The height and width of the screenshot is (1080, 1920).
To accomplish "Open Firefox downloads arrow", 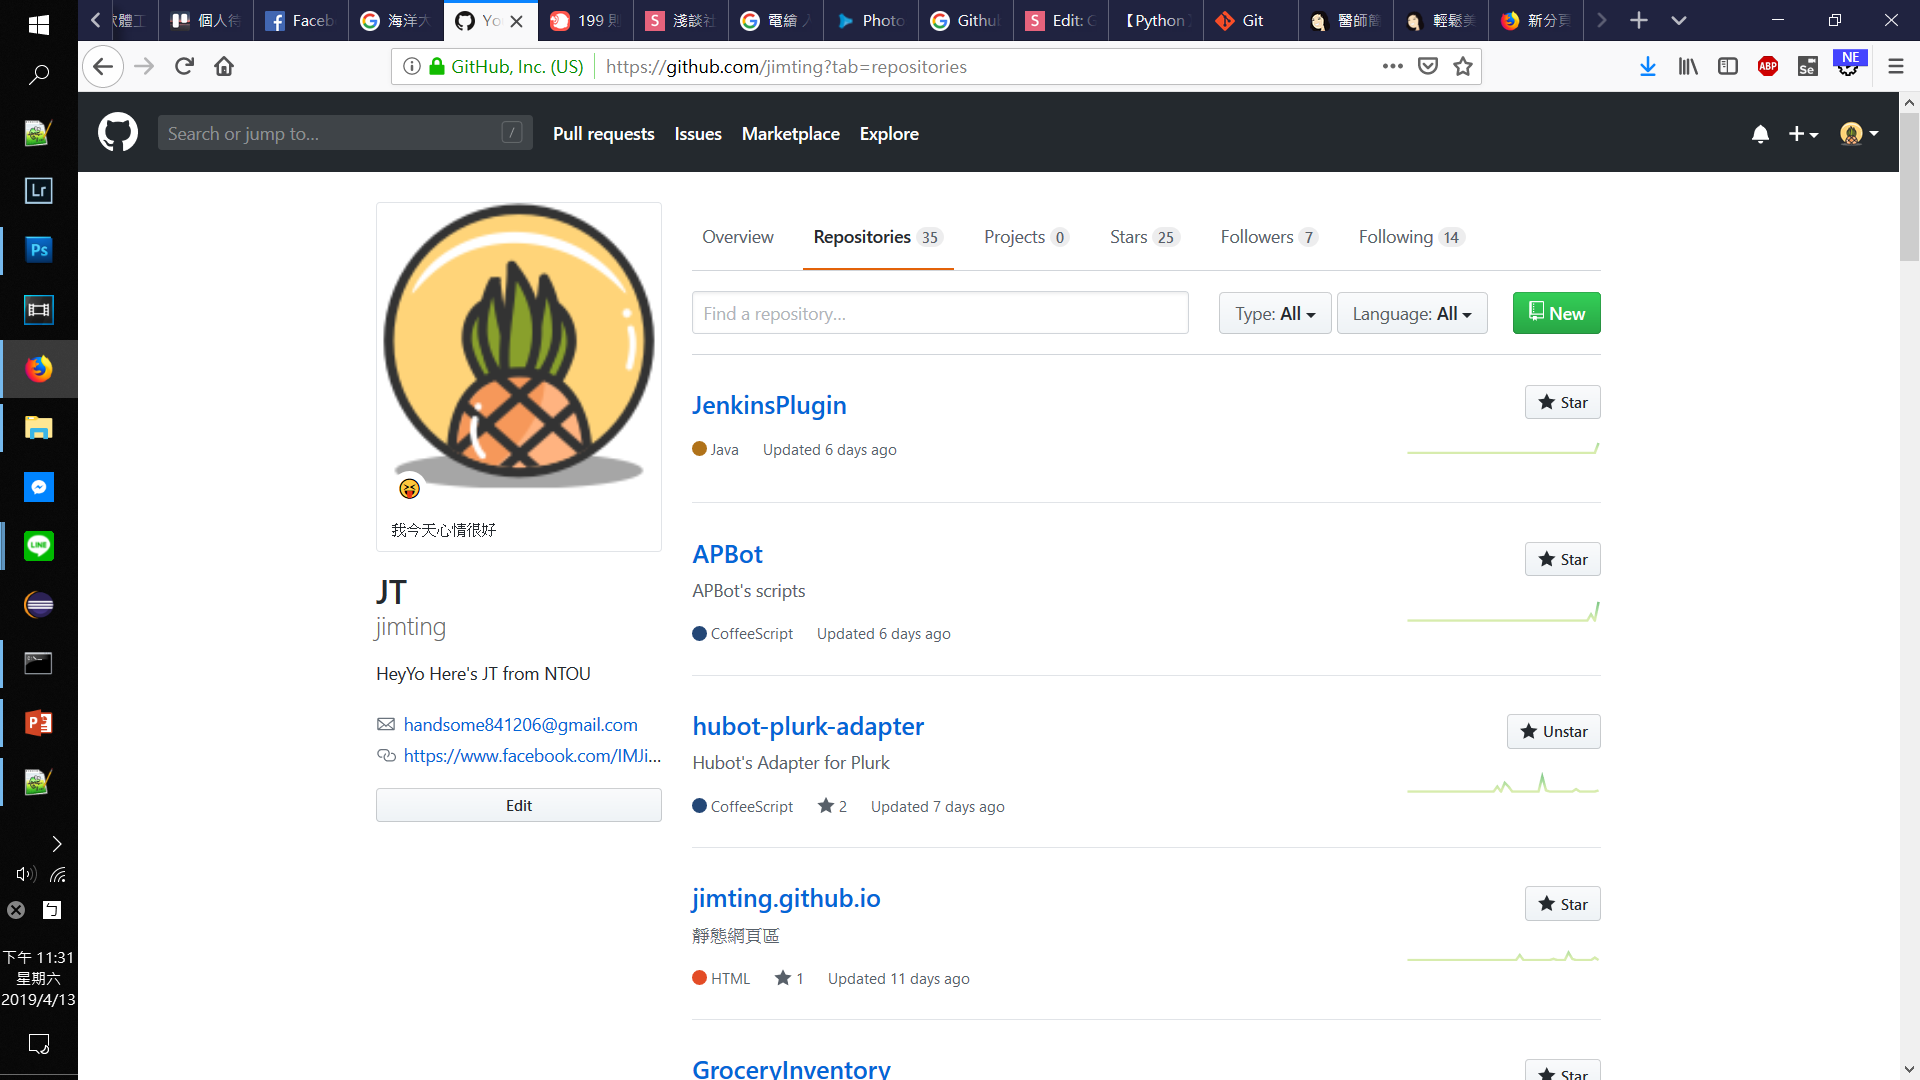I will [1648, 67].
